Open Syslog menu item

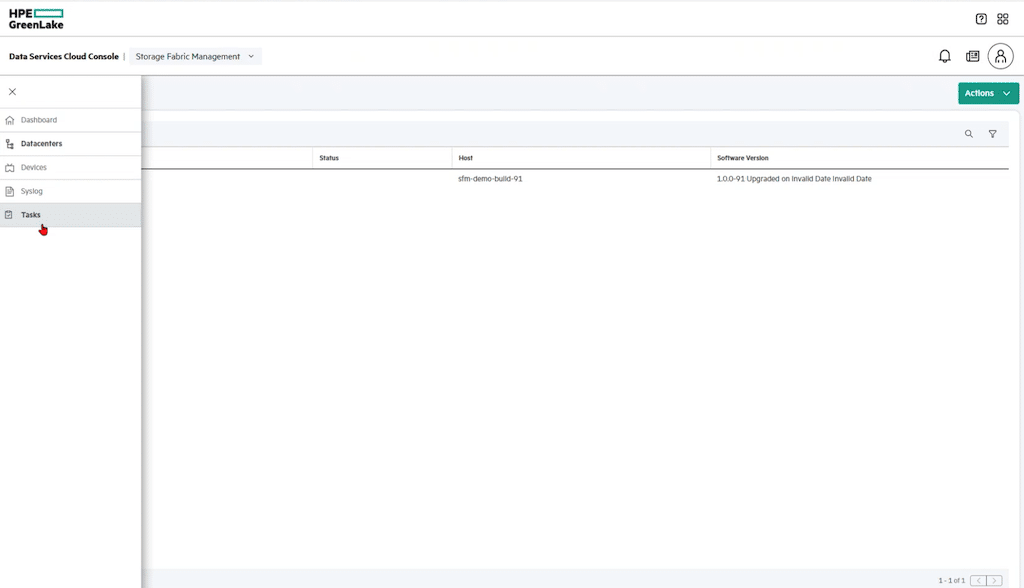pos(71,191)
